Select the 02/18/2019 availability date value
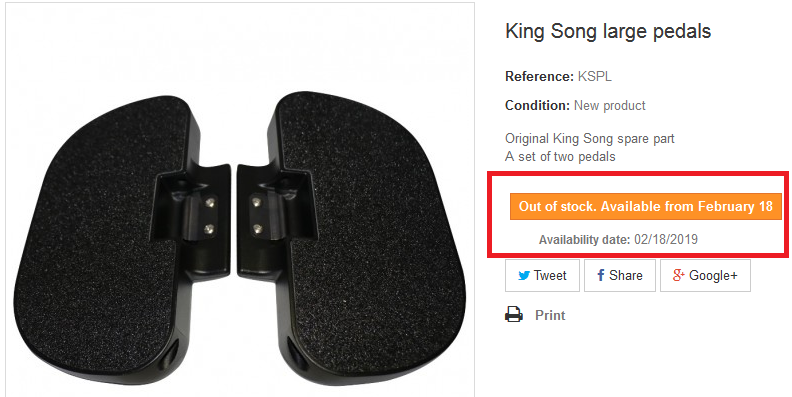The width and height of the screenshot is (792, 397). [x=666, y=239]
